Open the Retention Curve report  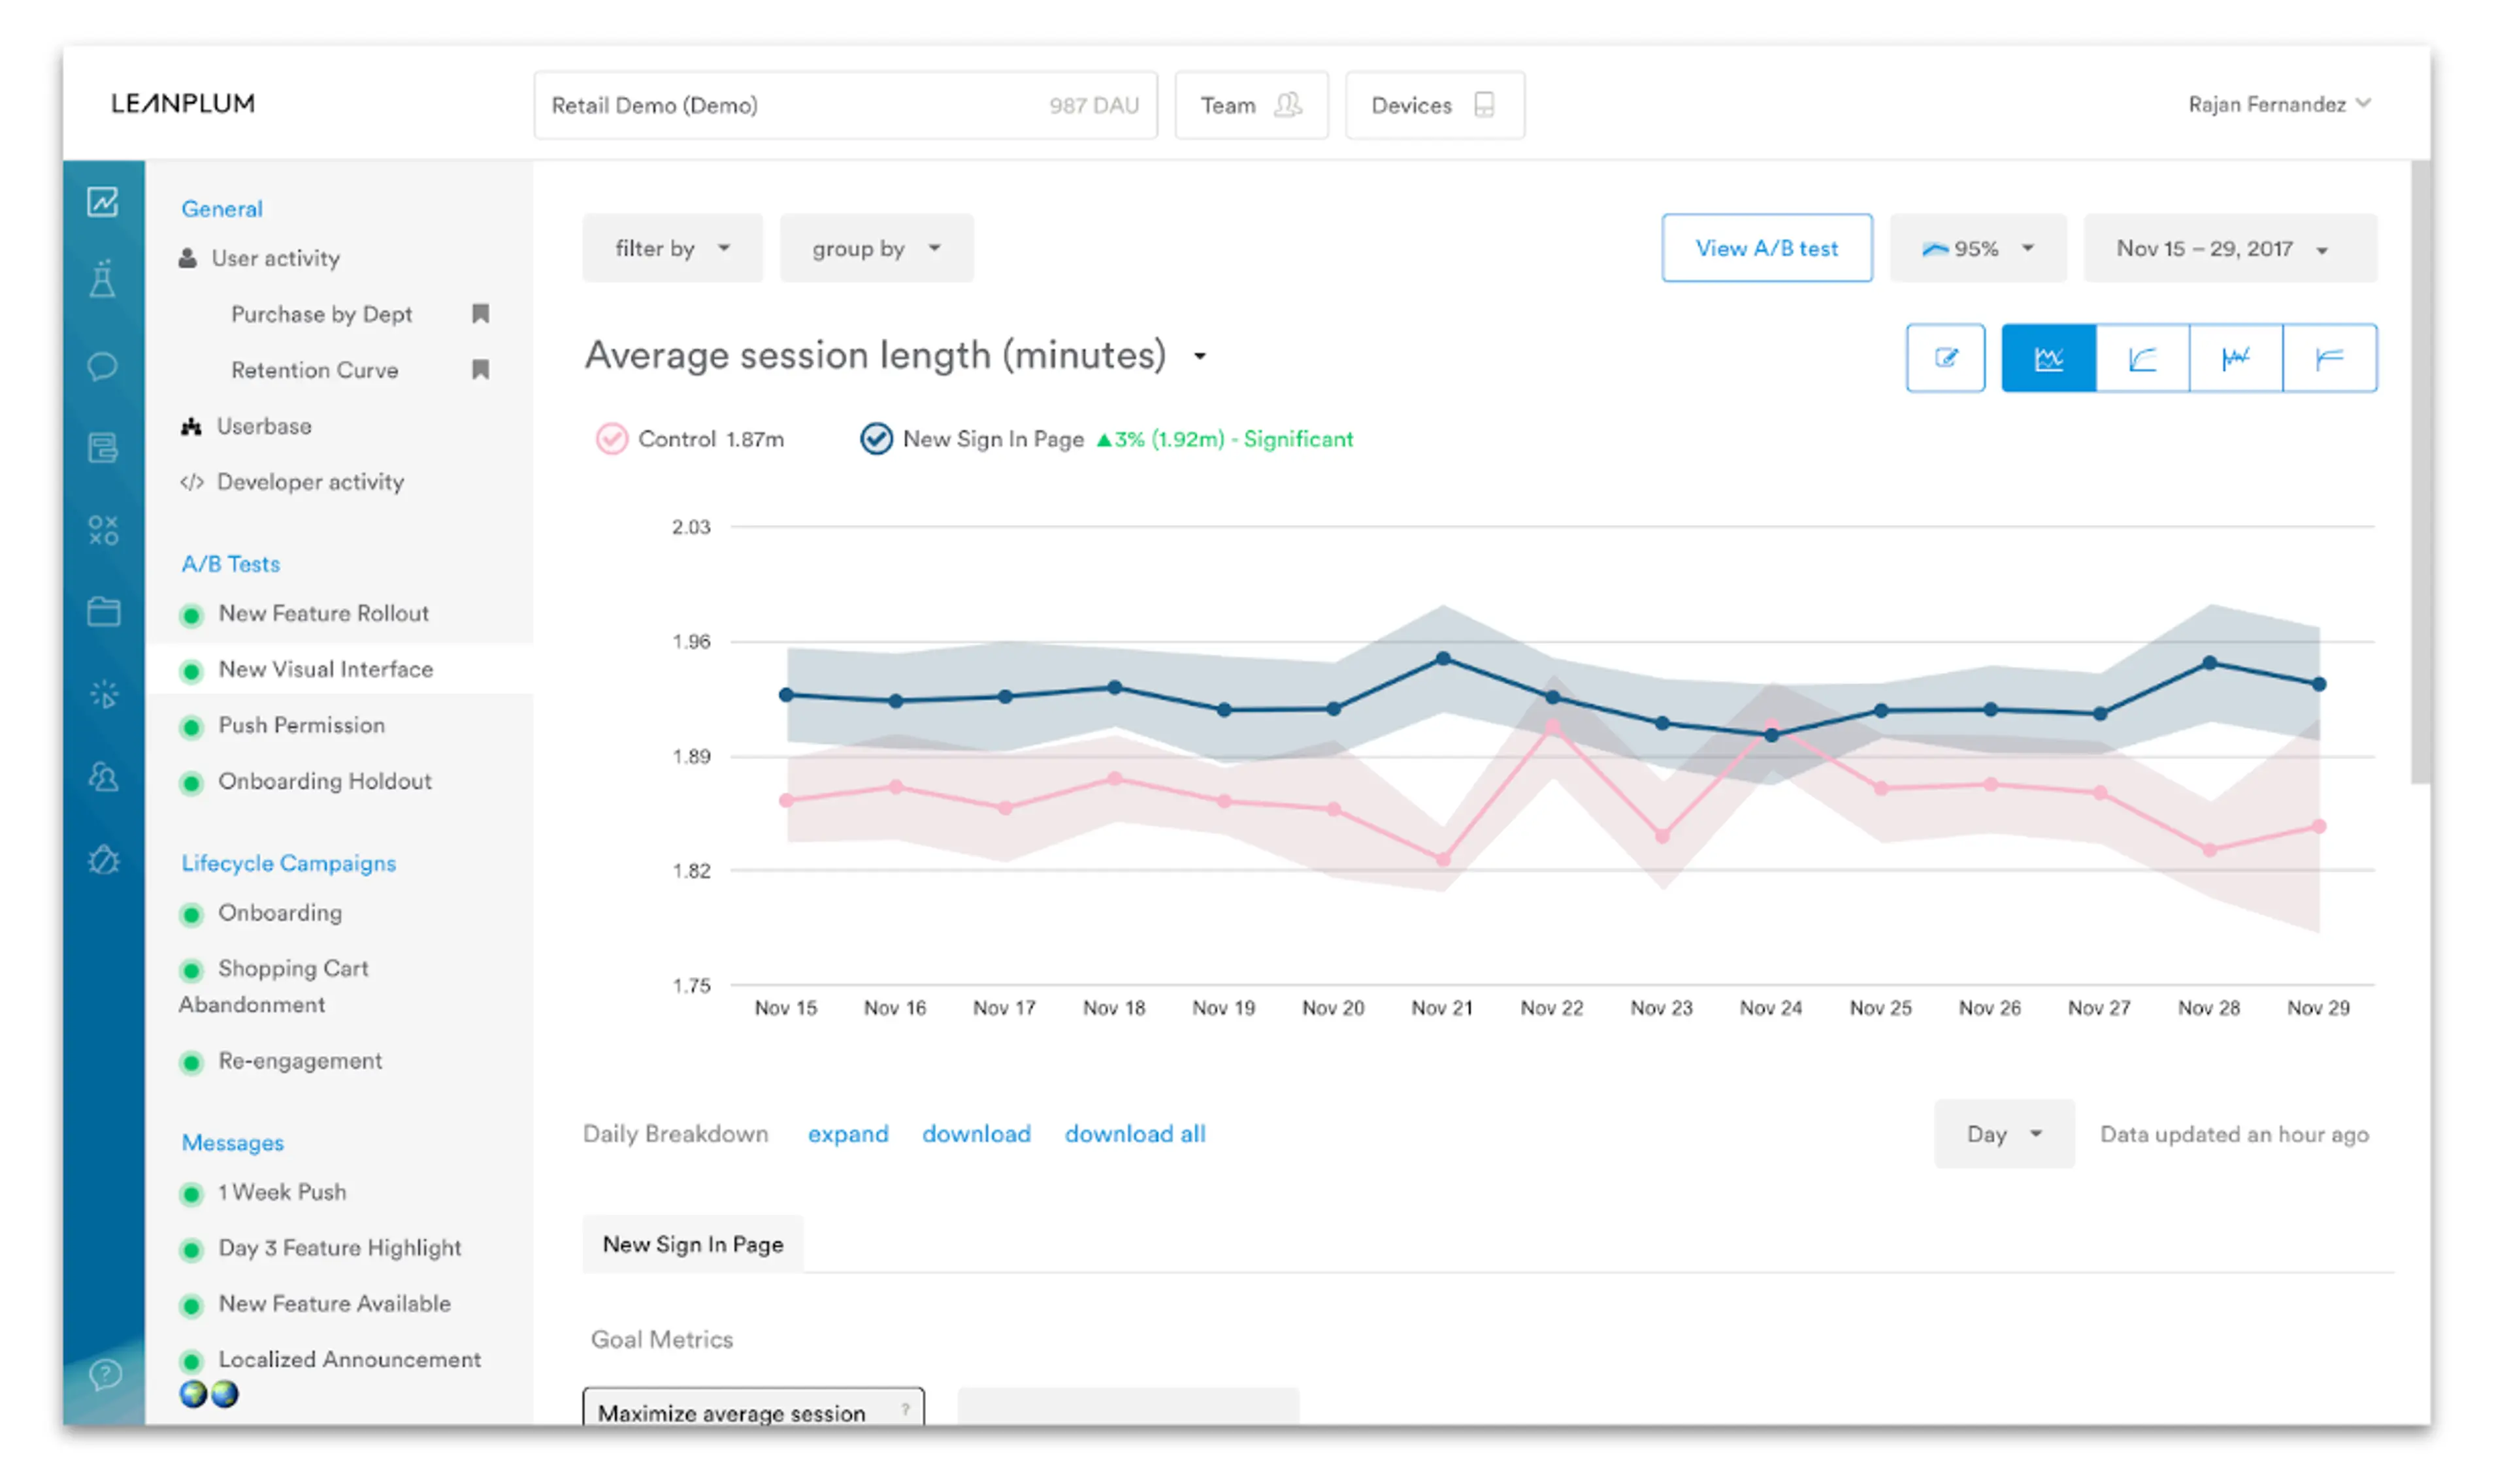(314, 370)
